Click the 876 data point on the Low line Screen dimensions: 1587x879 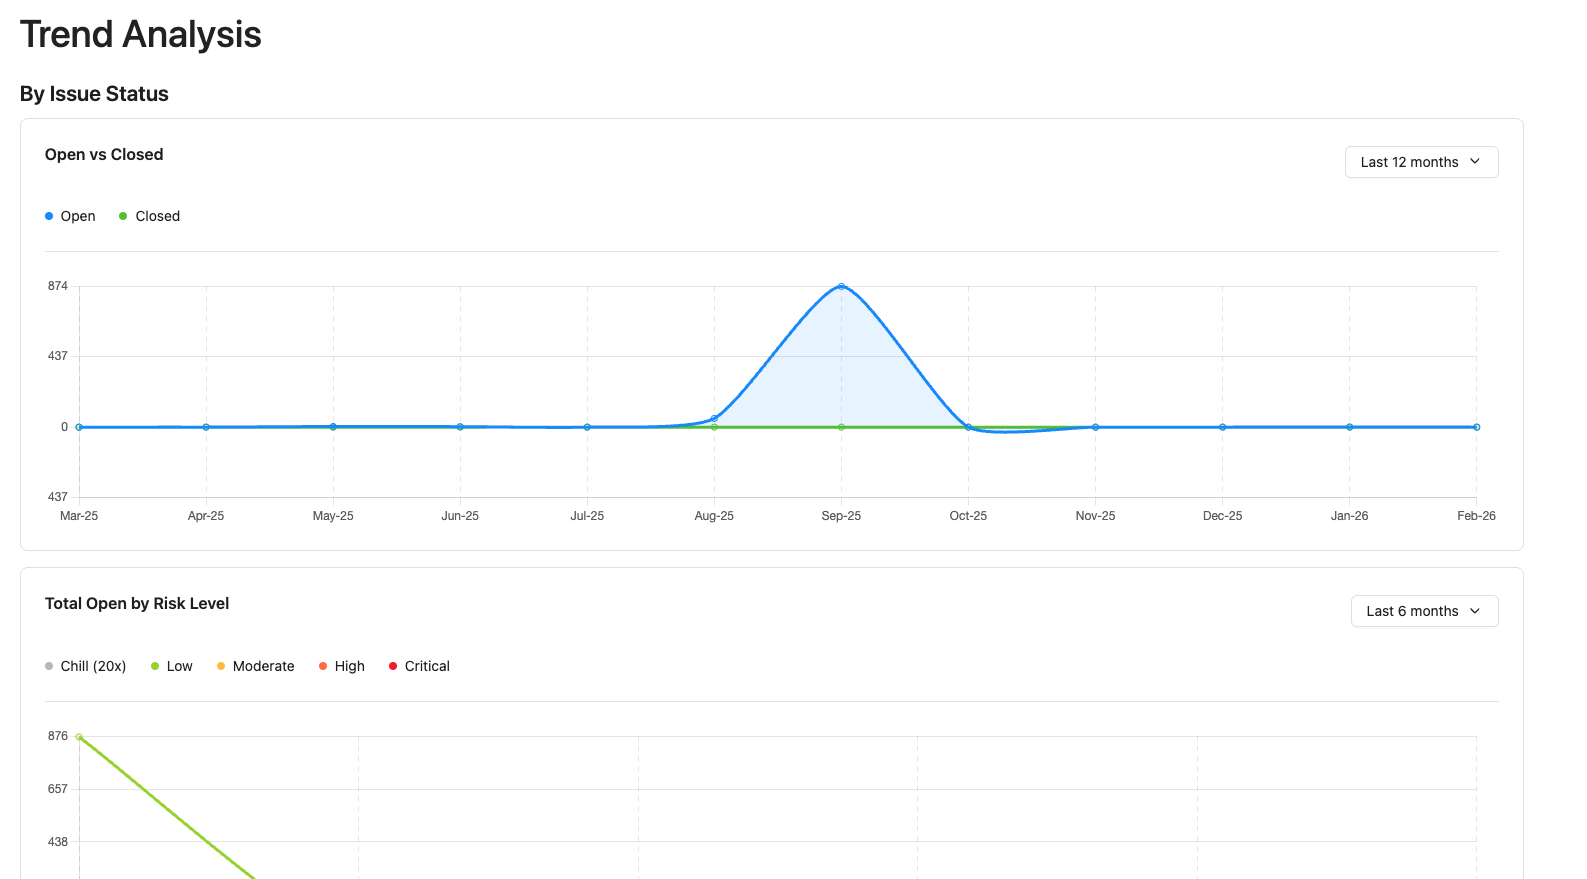79,737
